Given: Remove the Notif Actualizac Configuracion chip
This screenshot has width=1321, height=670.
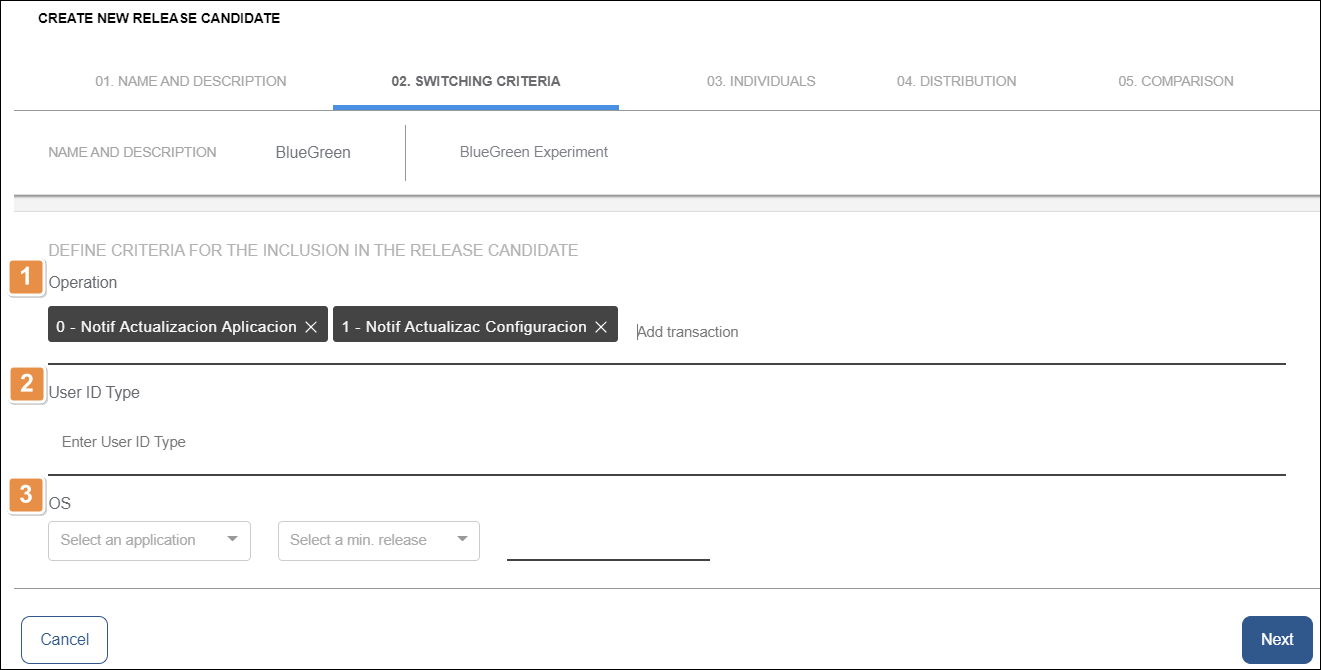Looking at the screenshot, I should click(601, 327).
